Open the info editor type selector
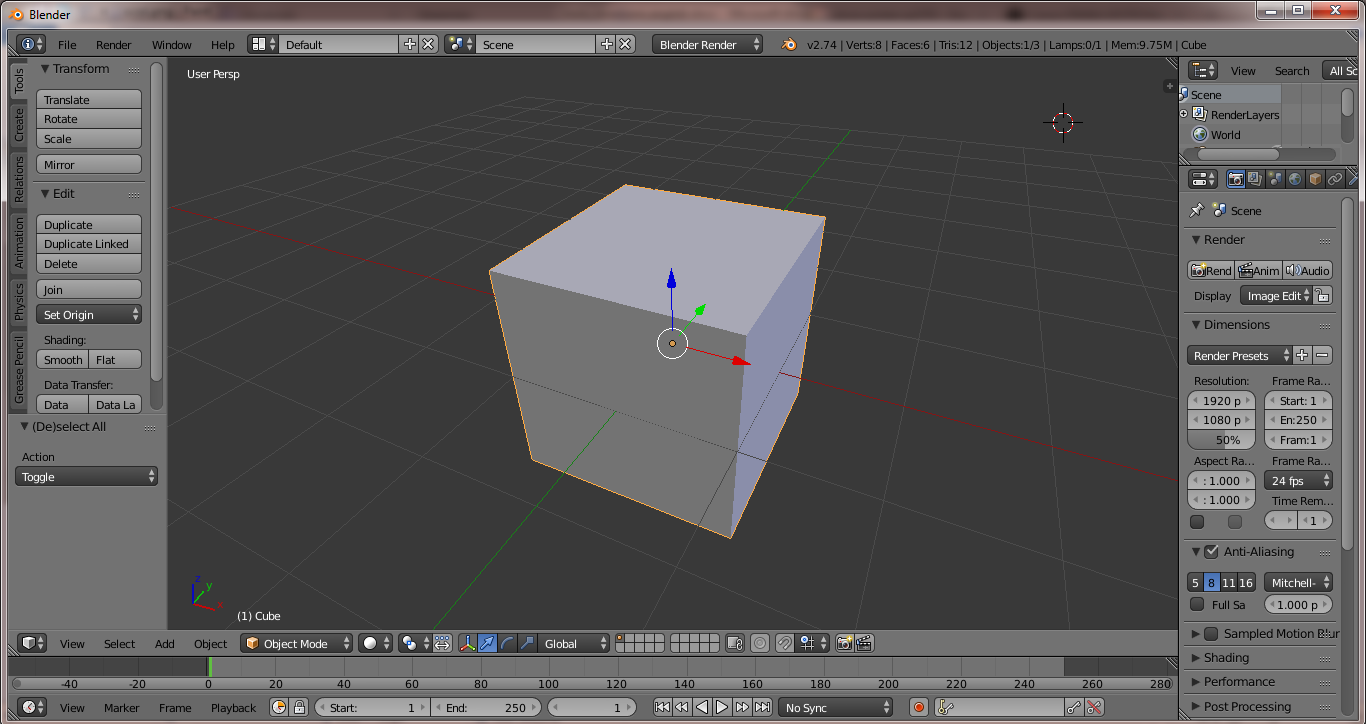 click(31, 44)
